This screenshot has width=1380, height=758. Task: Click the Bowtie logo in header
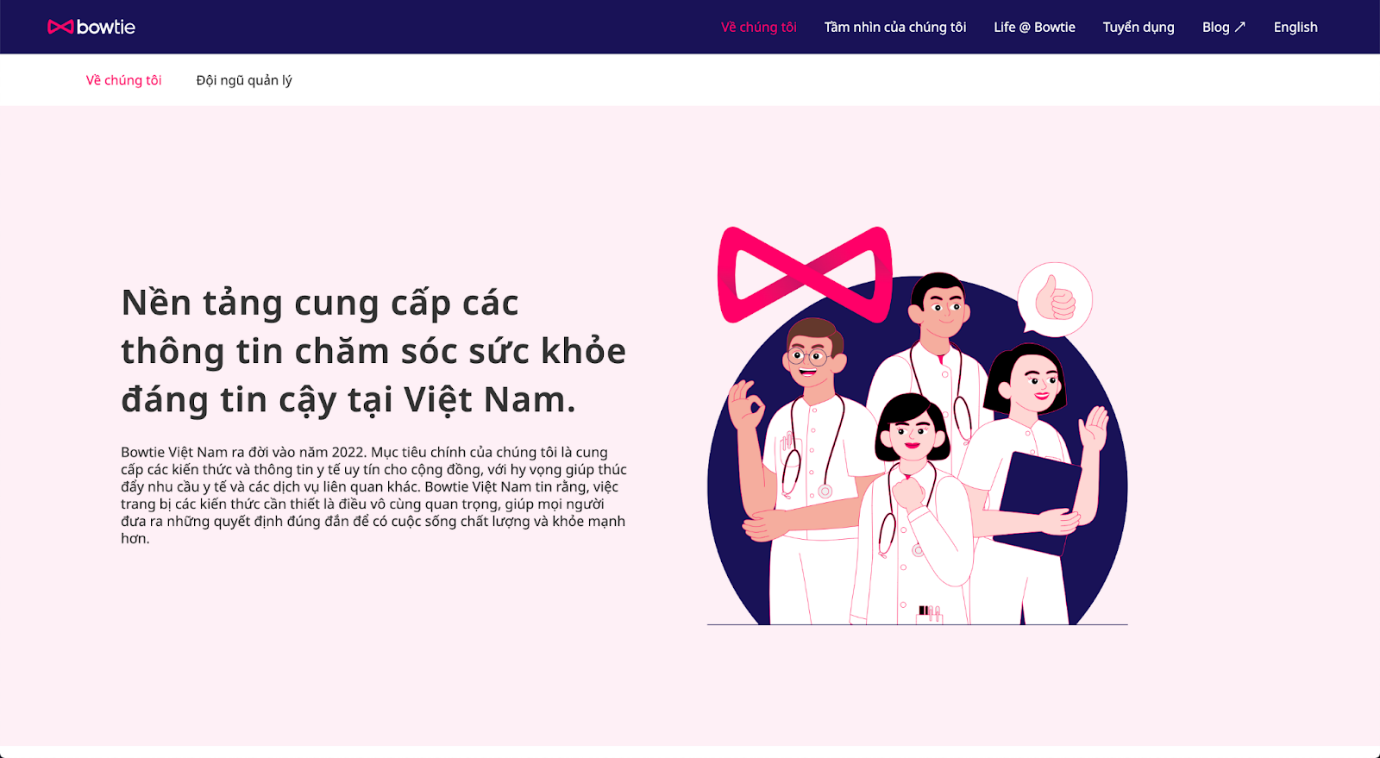[91, 27]
